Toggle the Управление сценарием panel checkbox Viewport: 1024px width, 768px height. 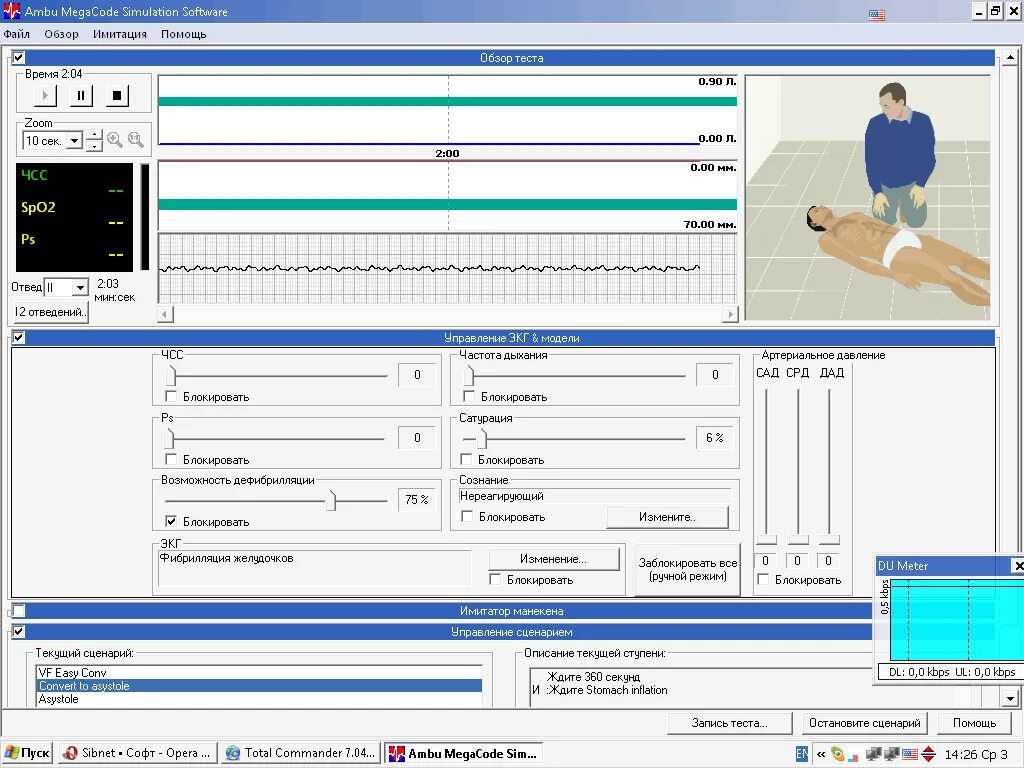(19, 632)
